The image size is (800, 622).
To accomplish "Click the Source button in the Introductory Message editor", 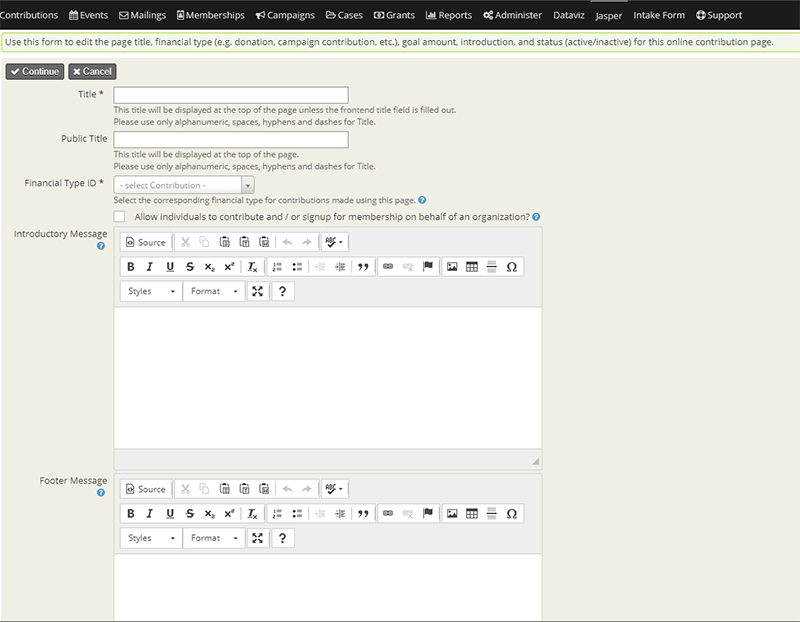I will tap(146, 241).
